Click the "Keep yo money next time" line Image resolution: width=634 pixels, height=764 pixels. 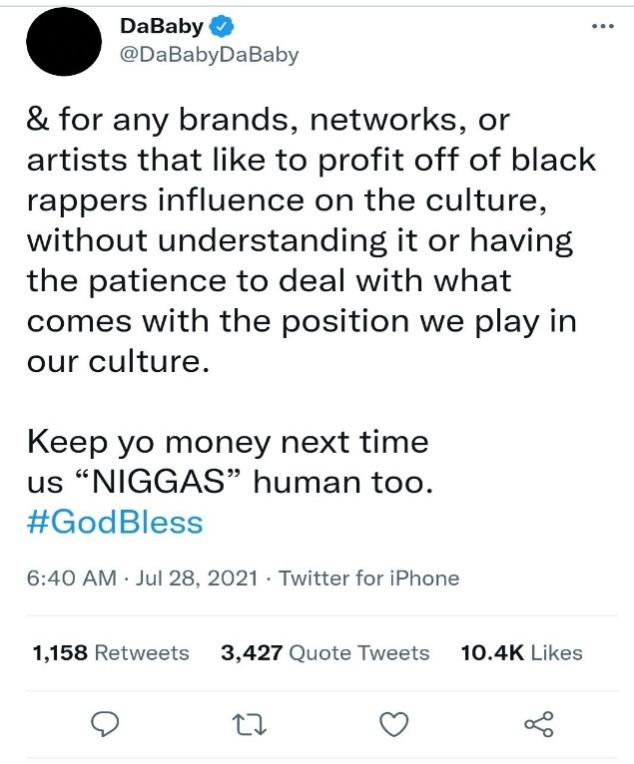[226, 441]
